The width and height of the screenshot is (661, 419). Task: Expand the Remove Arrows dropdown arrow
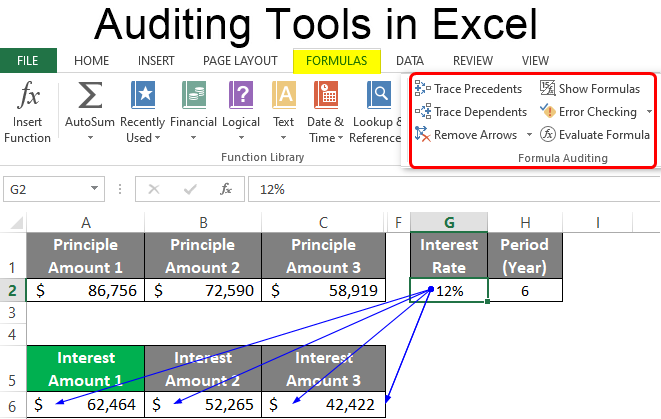click(x=529, y=135)
